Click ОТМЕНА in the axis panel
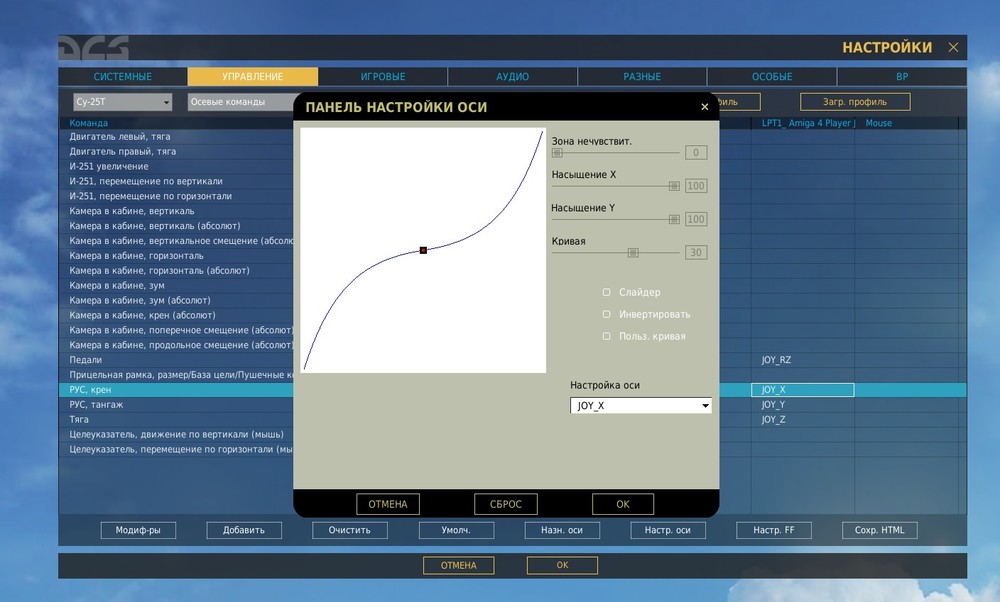The width and height of the screenshot is (1000, 602). 388,504
